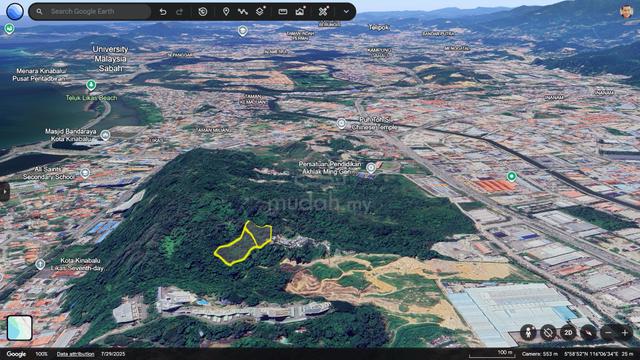
Task: Open the add image overlay tool
Action: 300,11
